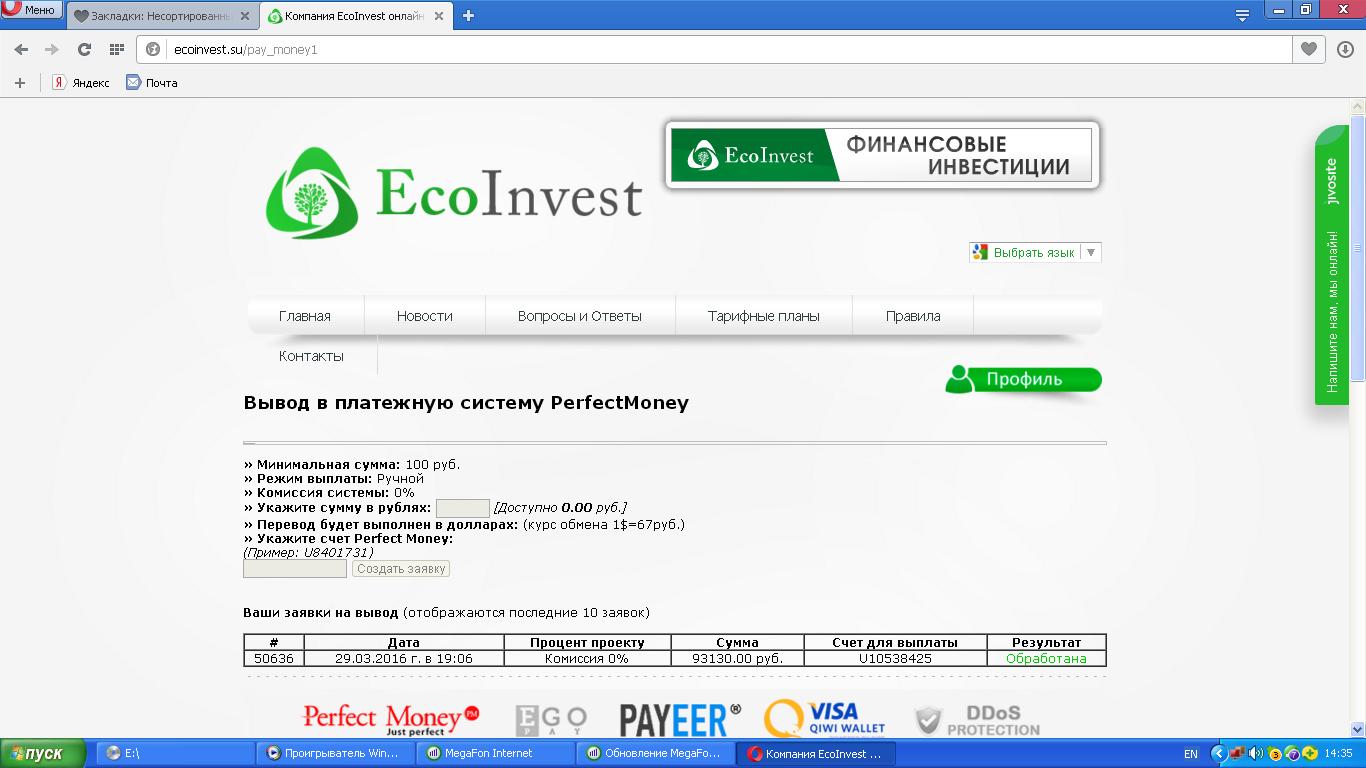
Task: Open the Новости menu item
Action: click(x=425, y=316)
